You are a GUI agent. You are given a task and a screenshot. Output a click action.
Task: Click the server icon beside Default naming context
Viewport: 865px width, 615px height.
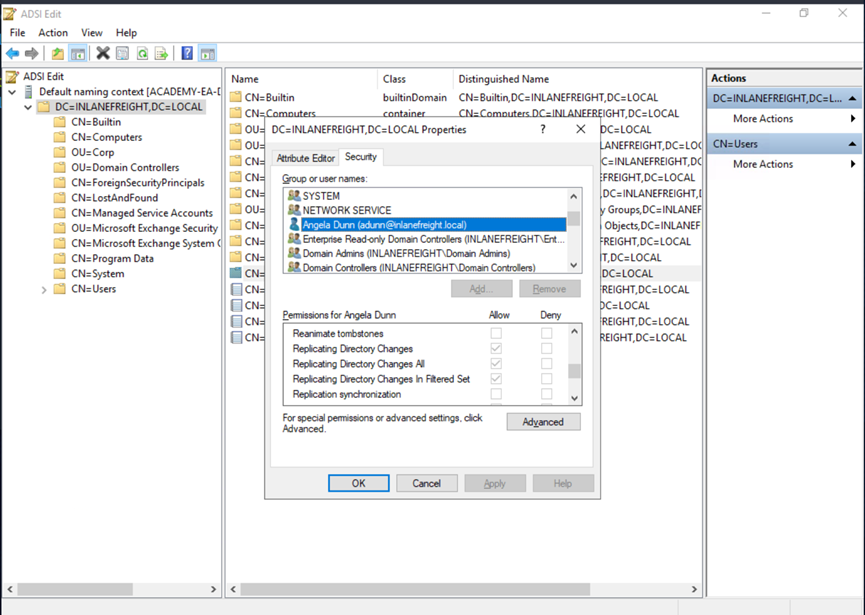[29, 92]
